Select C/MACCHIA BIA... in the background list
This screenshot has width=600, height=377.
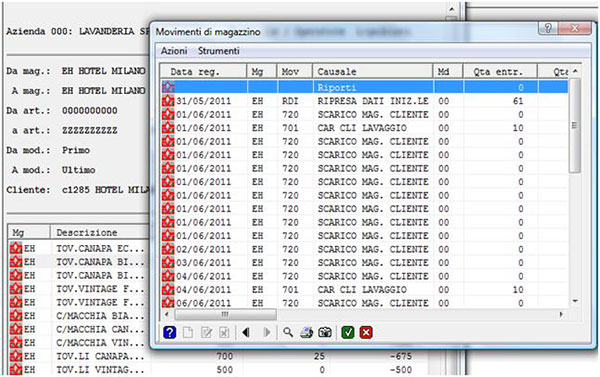[101, 316]
